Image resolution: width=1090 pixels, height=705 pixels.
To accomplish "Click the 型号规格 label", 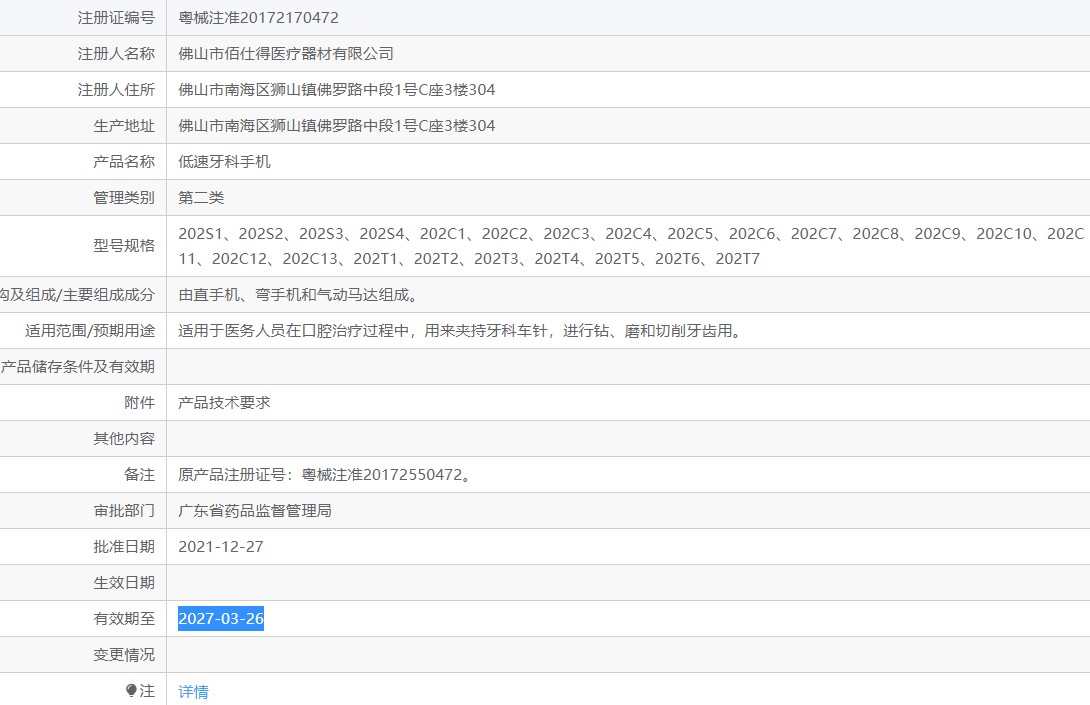I will 124,245.
